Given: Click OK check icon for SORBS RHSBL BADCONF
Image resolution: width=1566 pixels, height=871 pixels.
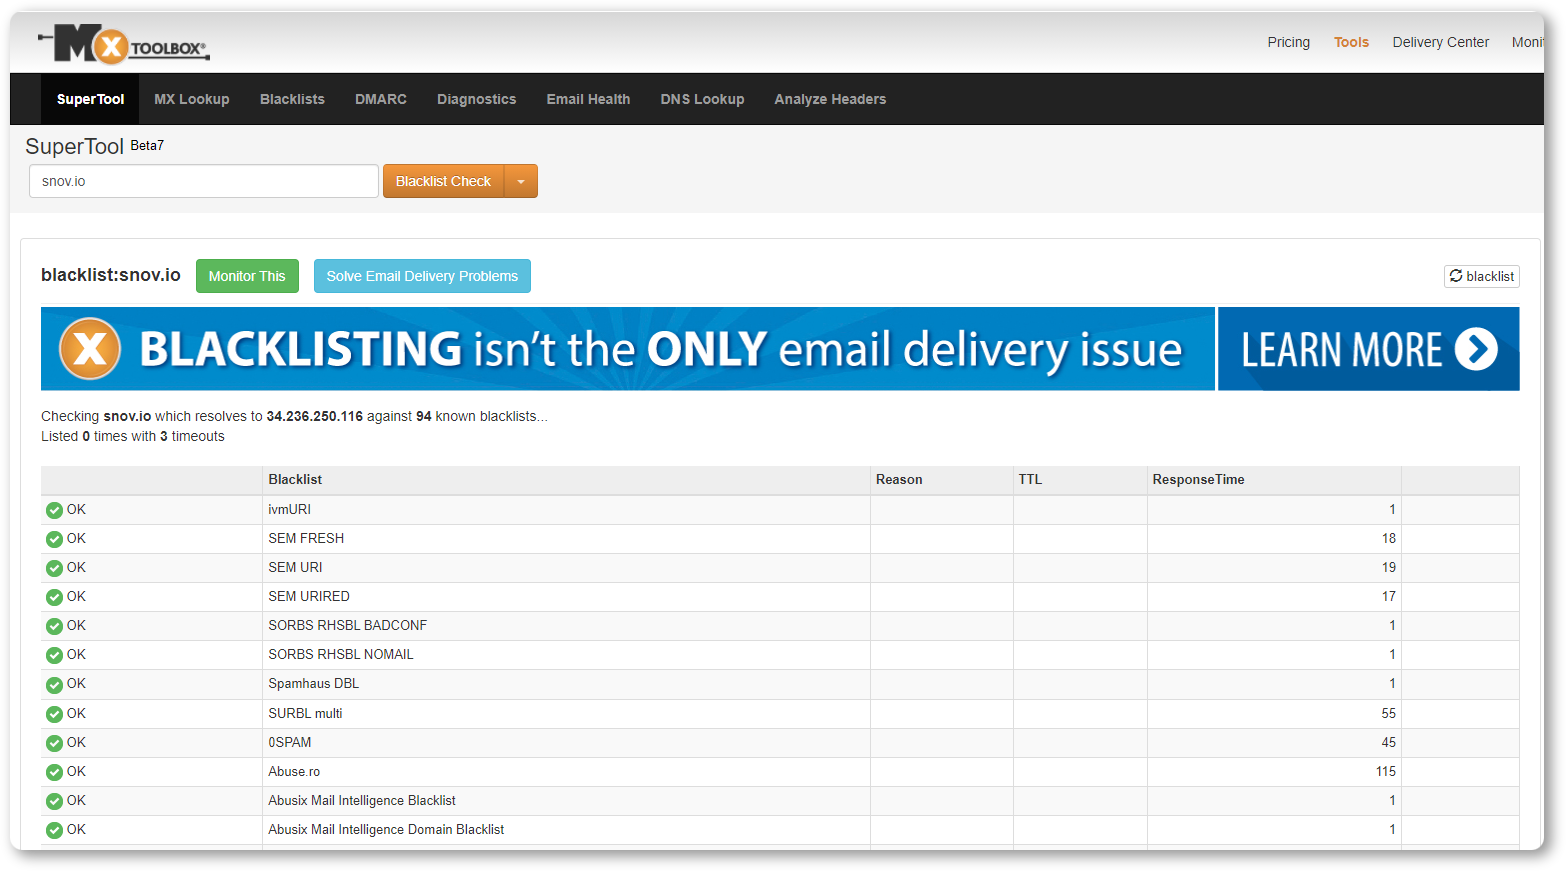Looking at the screenshot, I should point(54,626).
